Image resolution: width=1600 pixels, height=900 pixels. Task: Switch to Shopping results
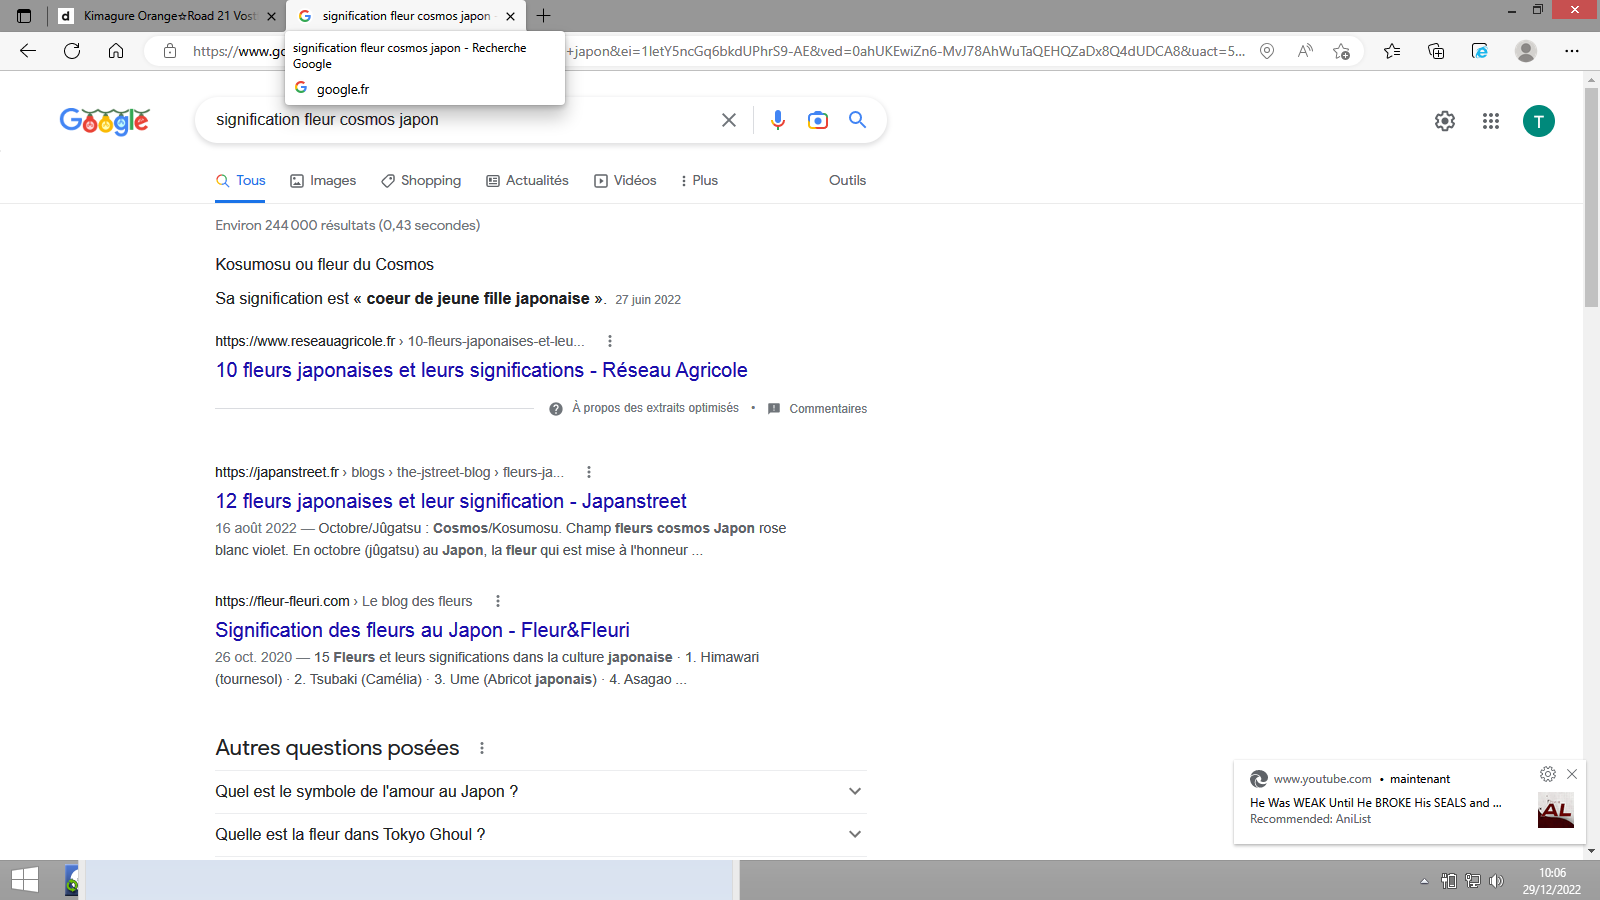[421, 181]
